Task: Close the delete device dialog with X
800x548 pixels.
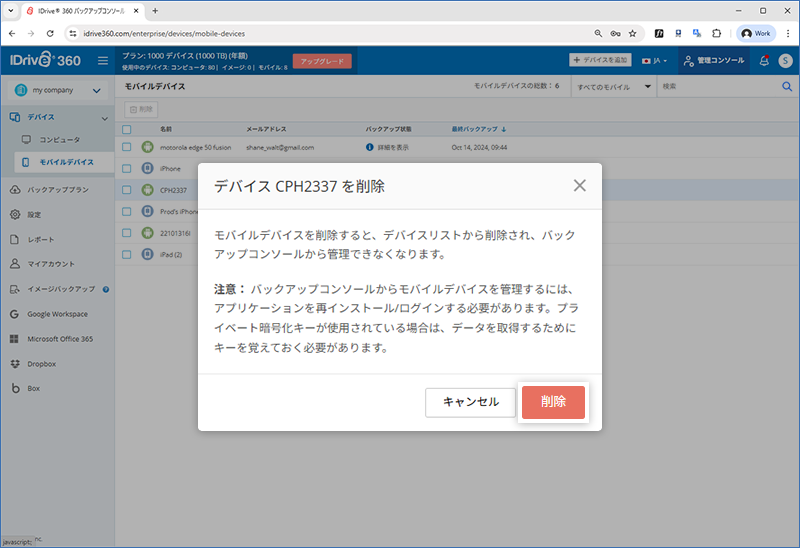Action: (x=579, y=186)
